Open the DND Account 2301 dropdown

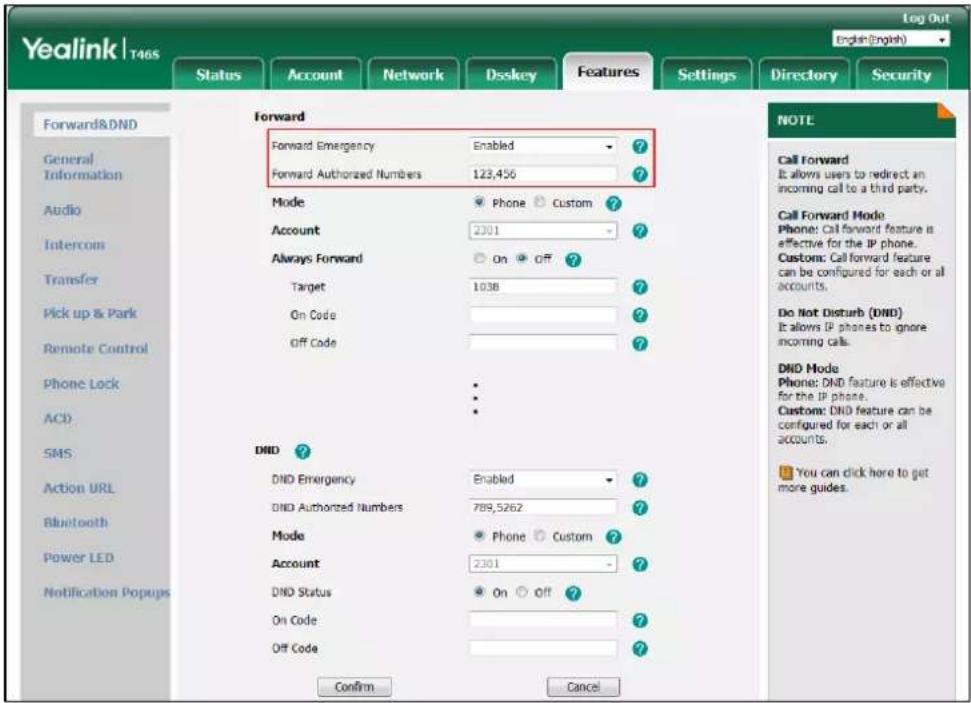542,564
